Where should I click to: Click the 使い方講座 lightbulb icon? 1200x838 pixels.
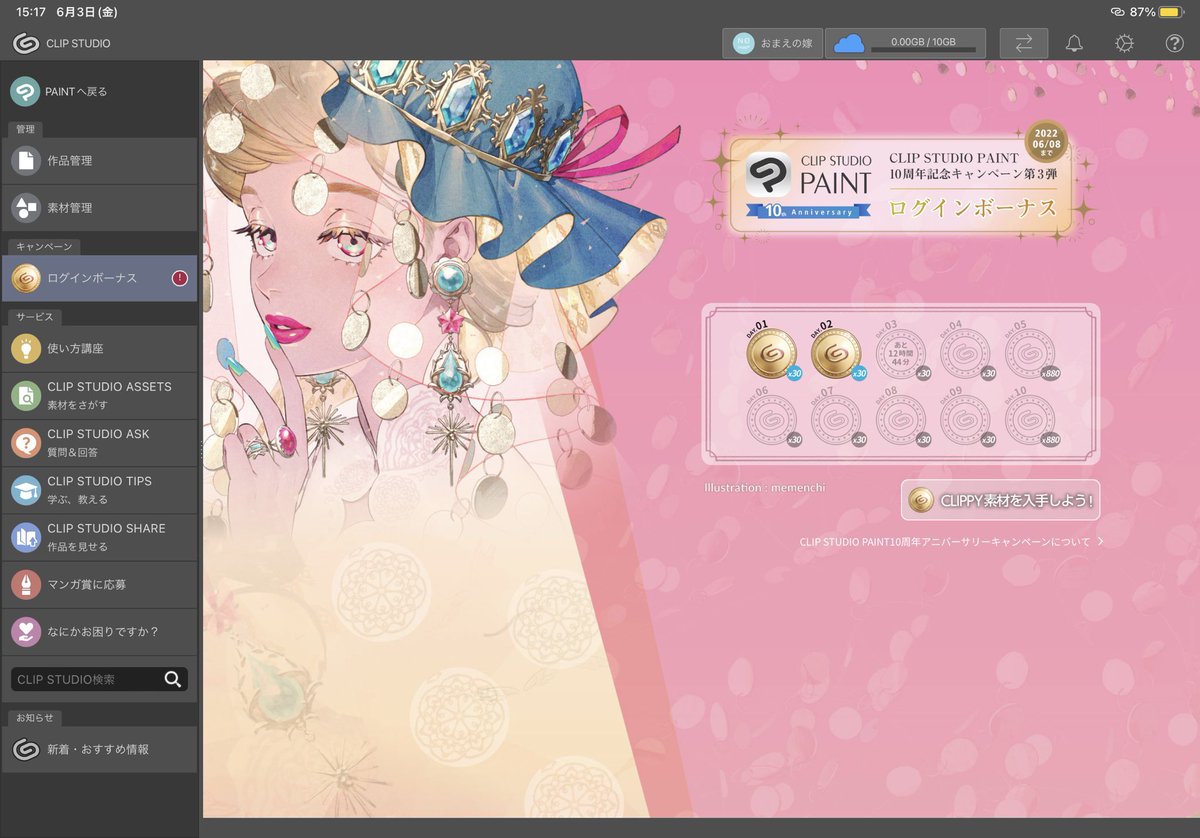pos(25,348)
